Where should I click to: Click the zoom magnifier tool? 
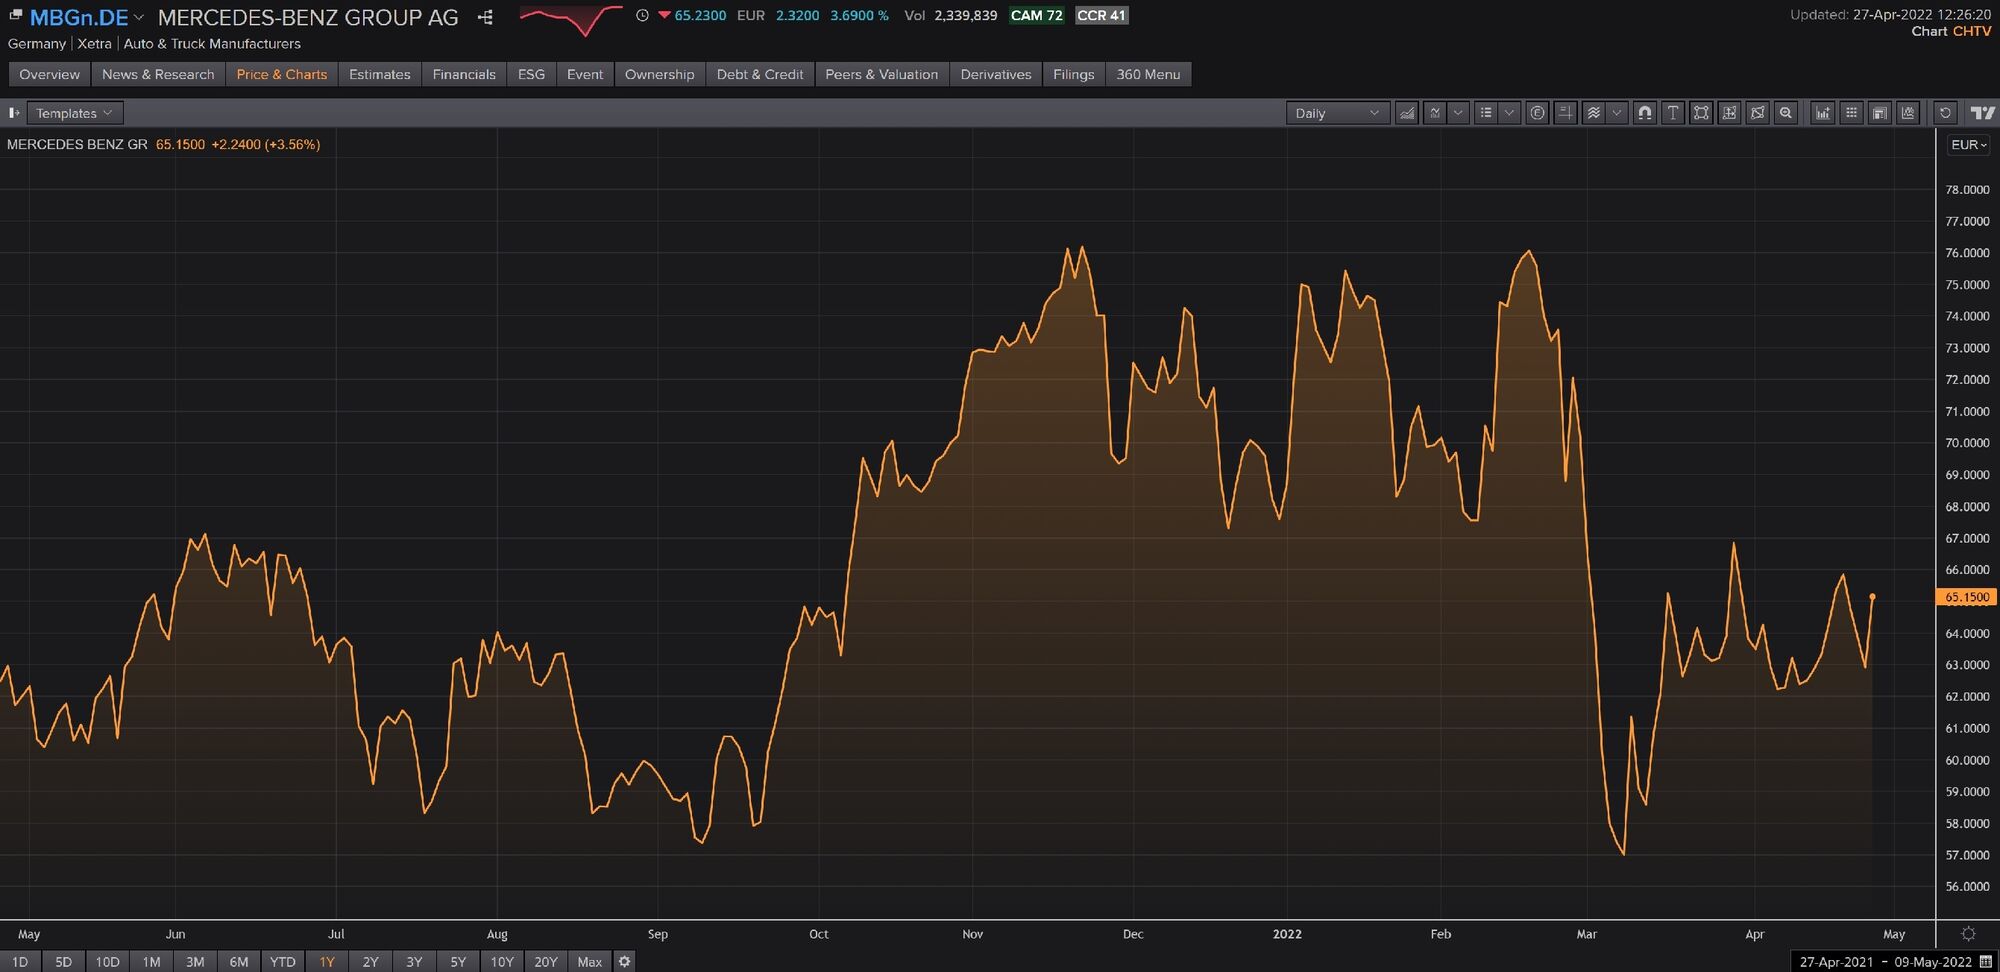pos(1786,113)
